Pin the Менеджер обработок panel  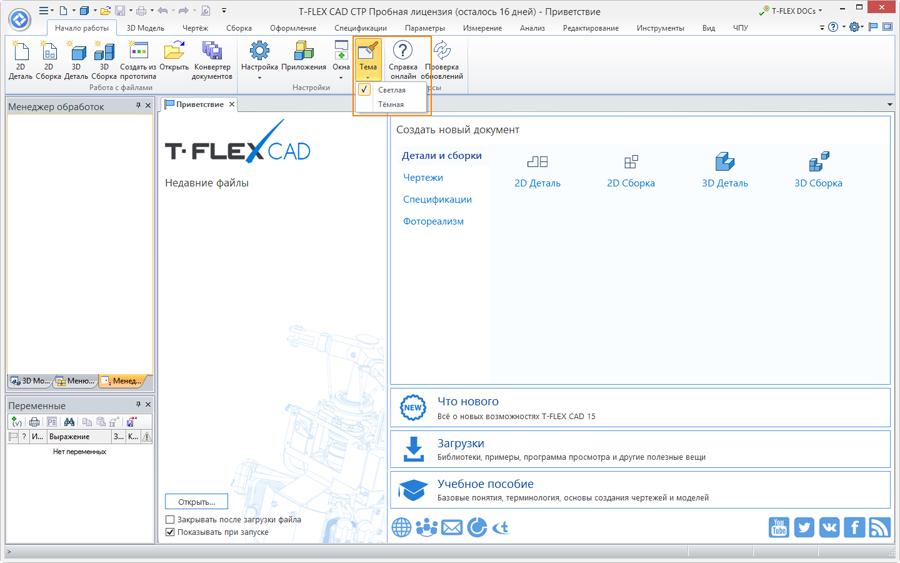click(138, 106)
